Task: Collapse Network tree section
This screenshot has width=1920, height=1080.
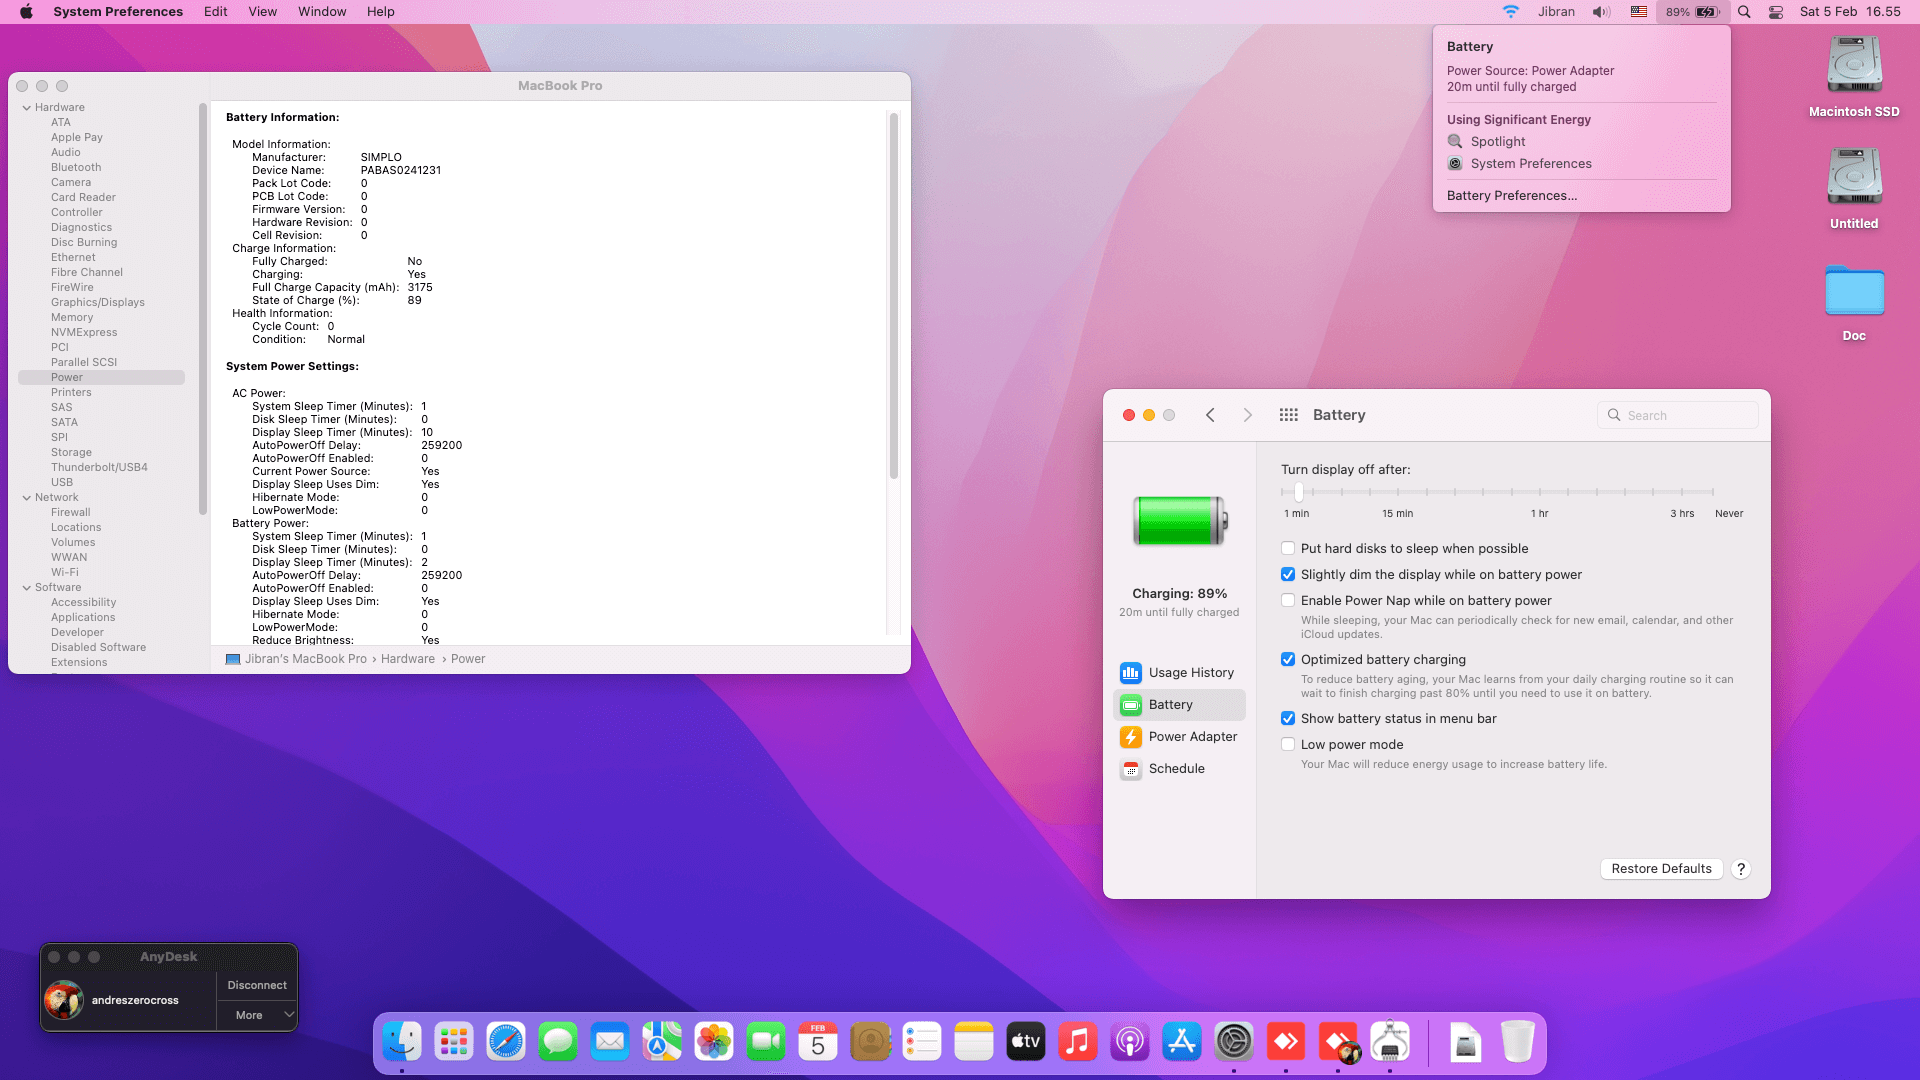Action: coord(27,498)
